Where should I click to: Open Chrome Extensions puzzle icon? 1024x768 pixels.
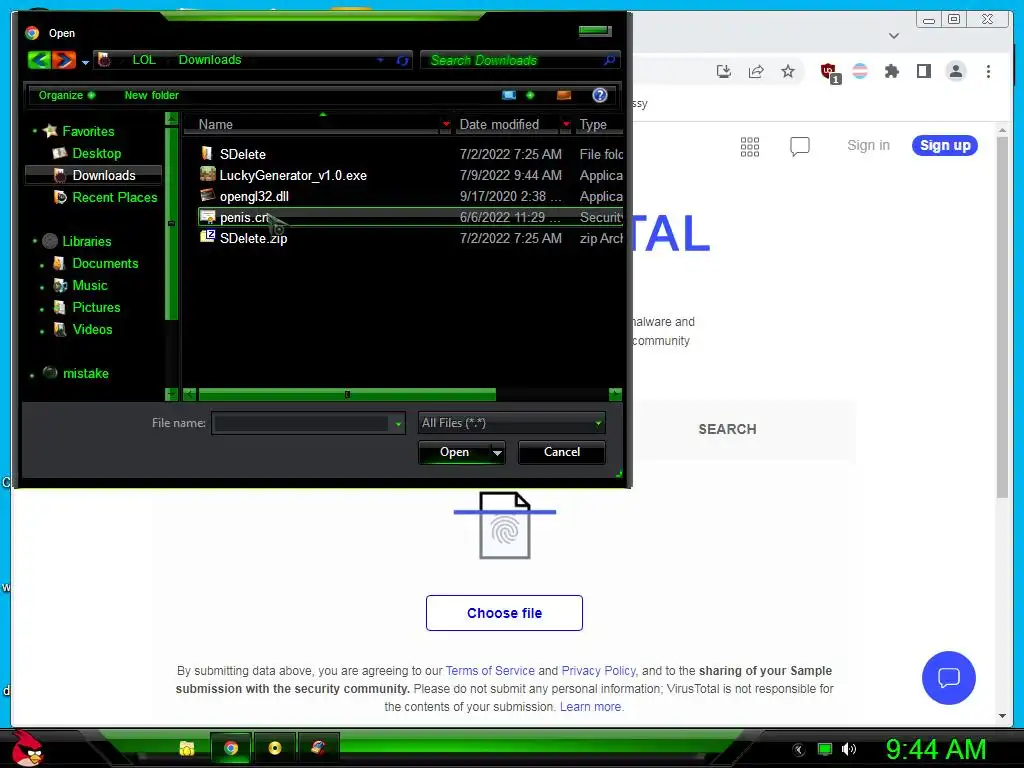[x=891, y=71]
